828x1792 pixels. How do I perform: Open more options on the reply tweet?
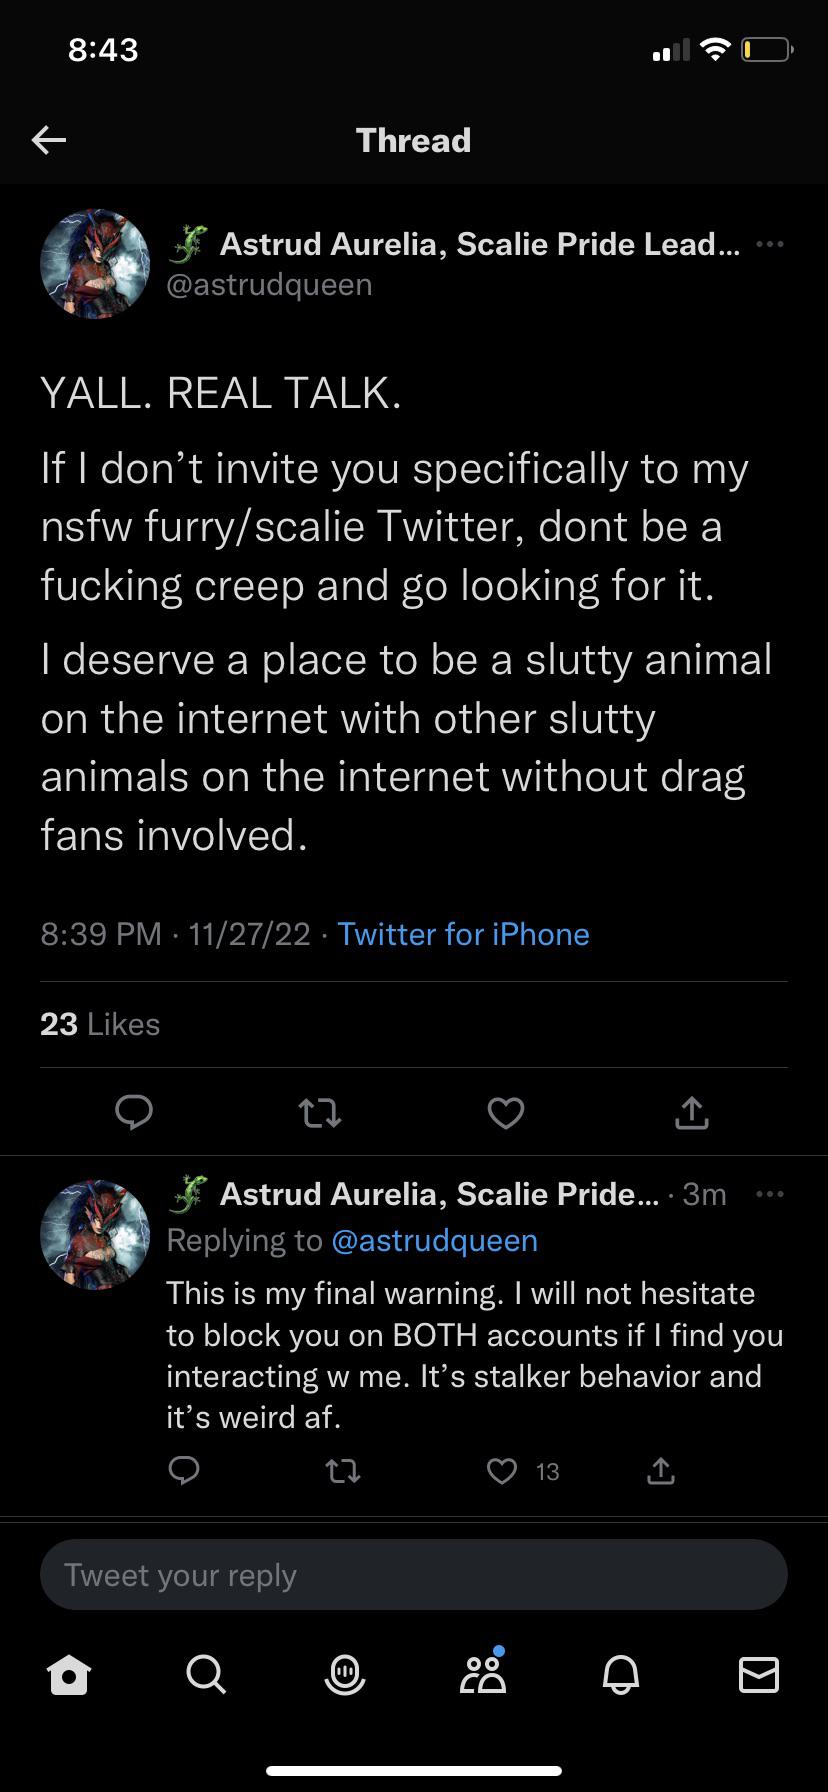pyautogui.click(x=770, y=1194)
